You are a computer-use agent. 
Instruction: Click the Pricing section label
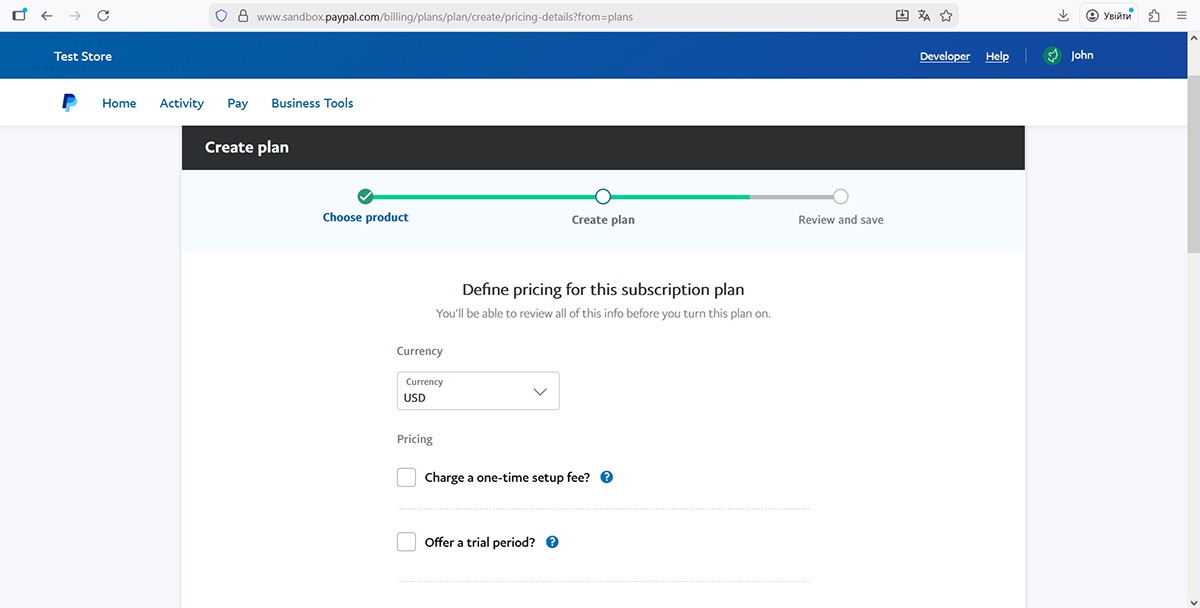(415, 439)
